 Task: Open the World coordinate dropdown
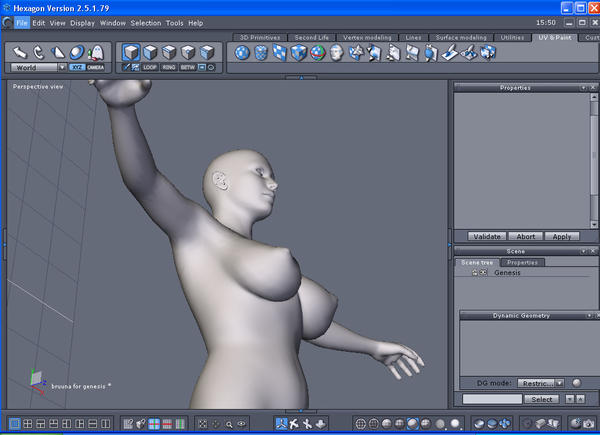click(x=38, y=67)
